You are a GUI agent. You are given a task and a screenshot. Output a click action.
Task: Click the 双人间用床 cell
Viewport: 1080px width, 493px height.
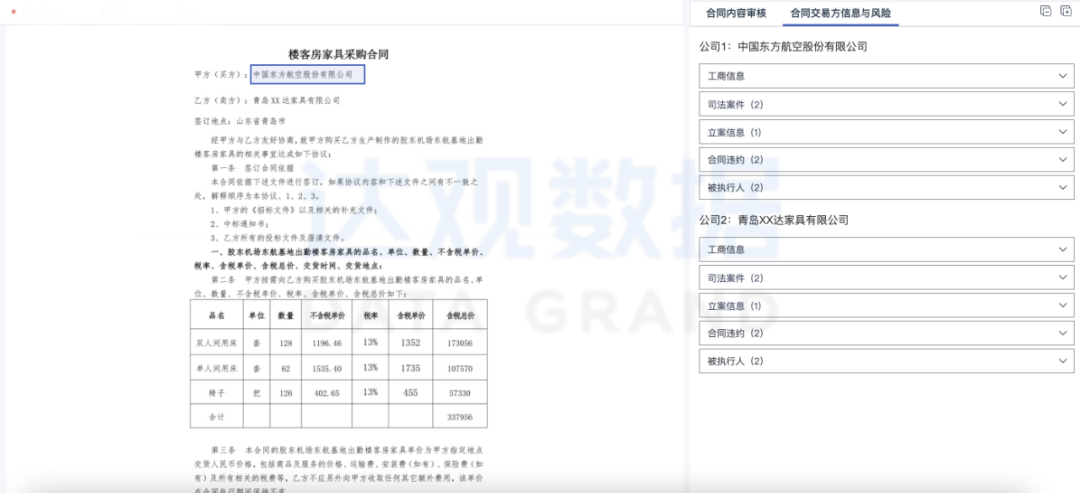(216, 342)
